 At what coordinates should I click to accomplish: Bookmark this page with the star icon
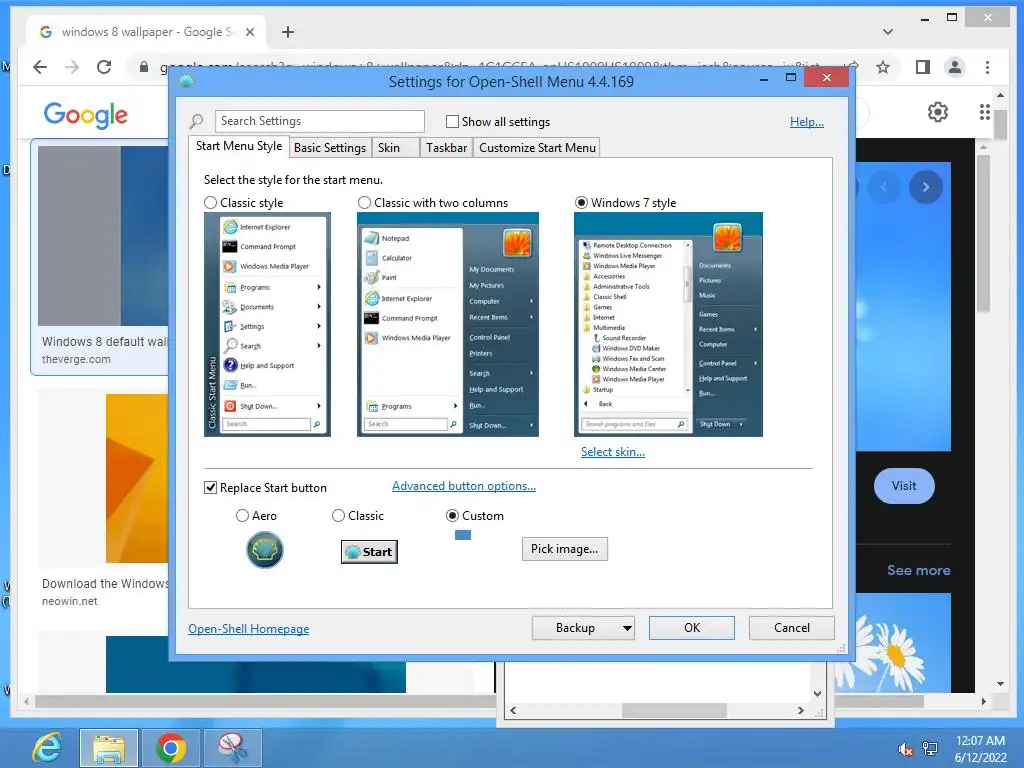click(x=883, y=67)
